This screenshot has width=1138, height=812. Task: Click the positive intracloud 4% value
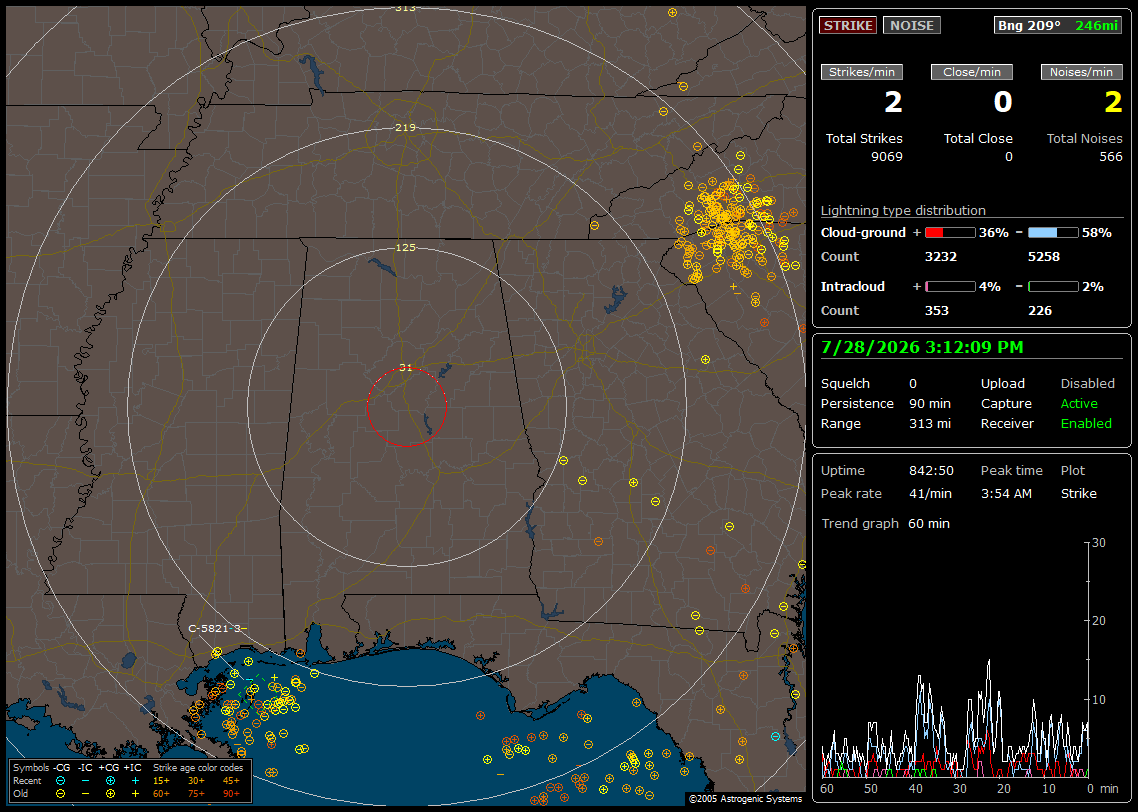tap(990, 287)
